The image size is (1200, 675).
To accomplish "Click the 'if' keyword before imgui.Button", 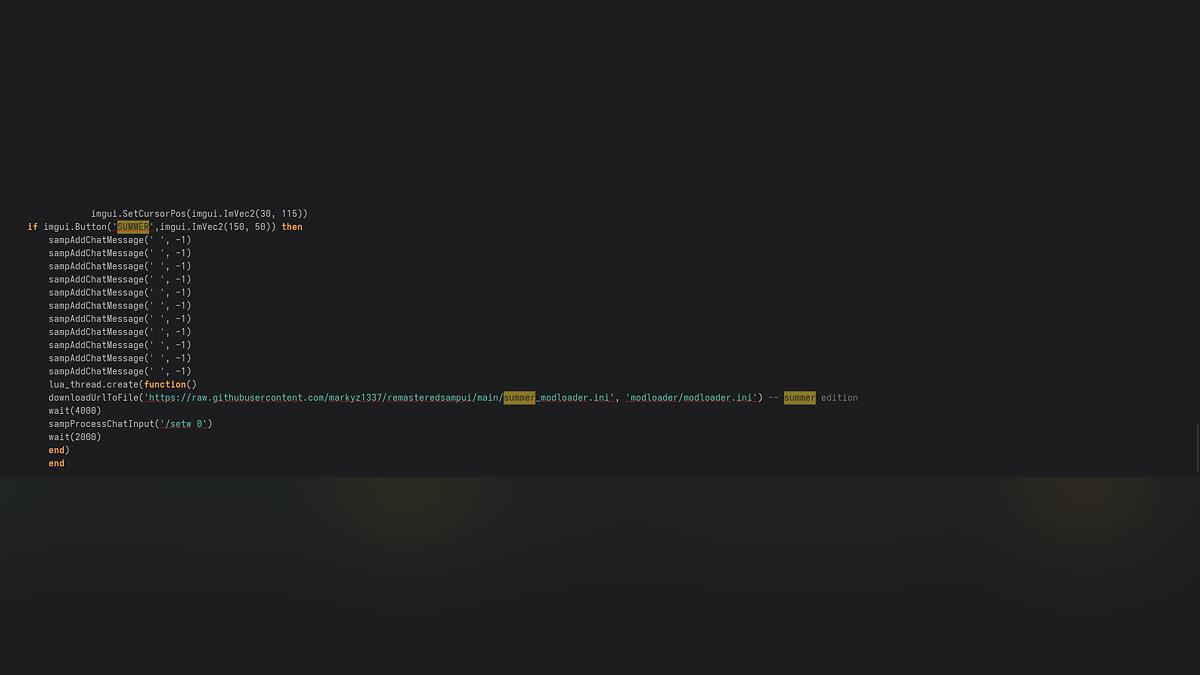I will point(32,227).
